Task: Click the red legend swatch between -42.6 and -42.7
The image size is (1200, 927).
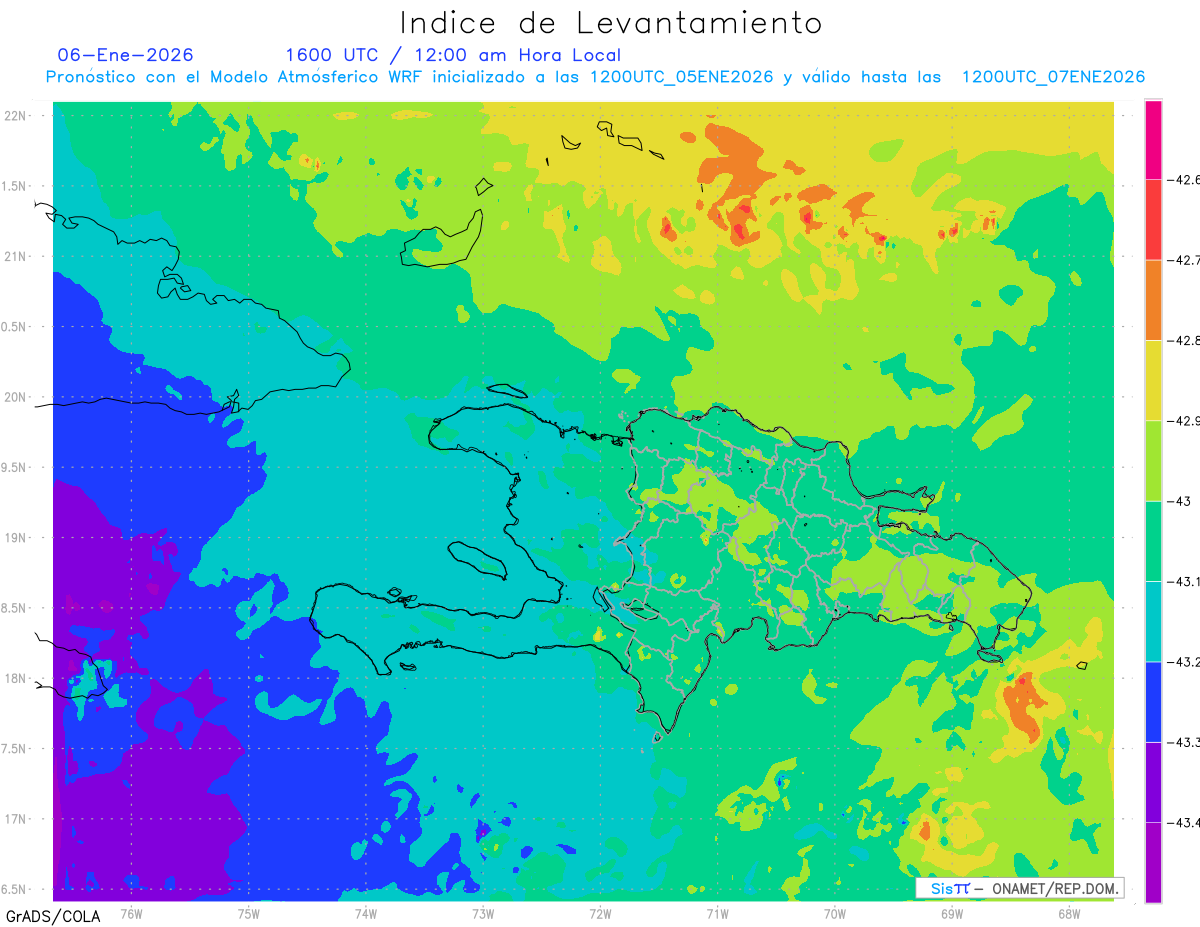Action: (1153, 220)
